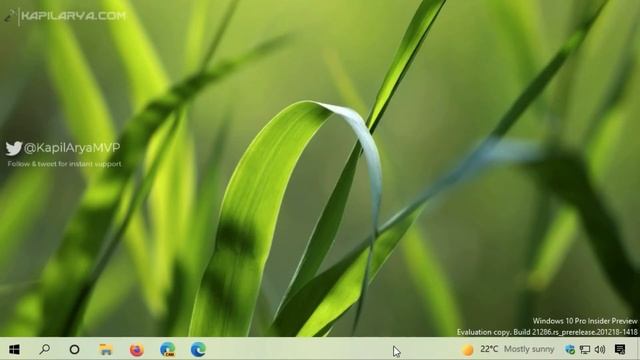The height and width of the screenshot is (360, 640).
Task: Open volume speaker tray icon
Action: 600,349
